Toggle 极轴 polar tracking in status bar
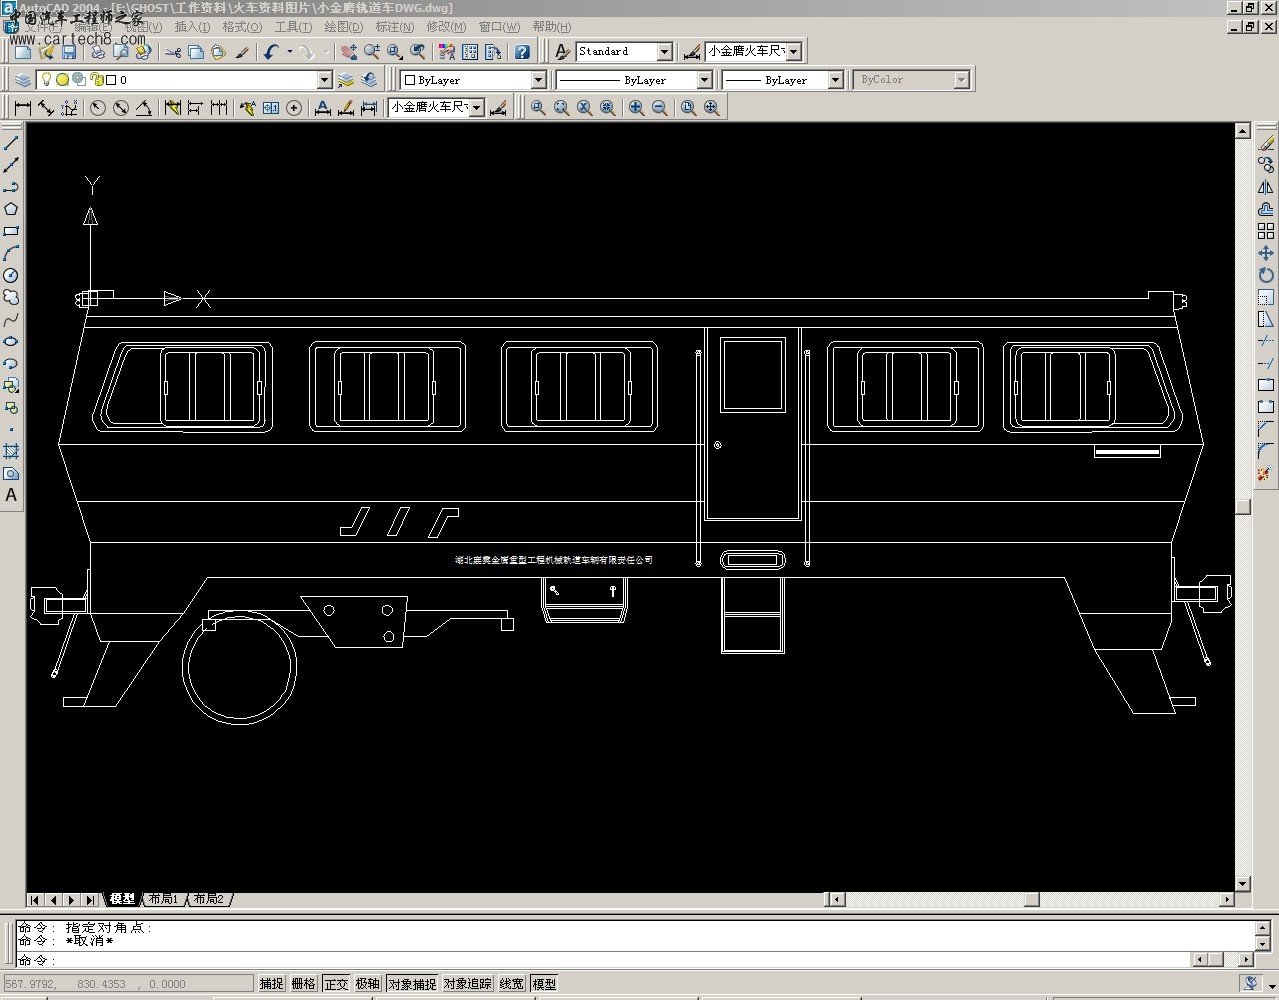The height and width of the screenshot is (1000, 1279). (x=368, y=984)
